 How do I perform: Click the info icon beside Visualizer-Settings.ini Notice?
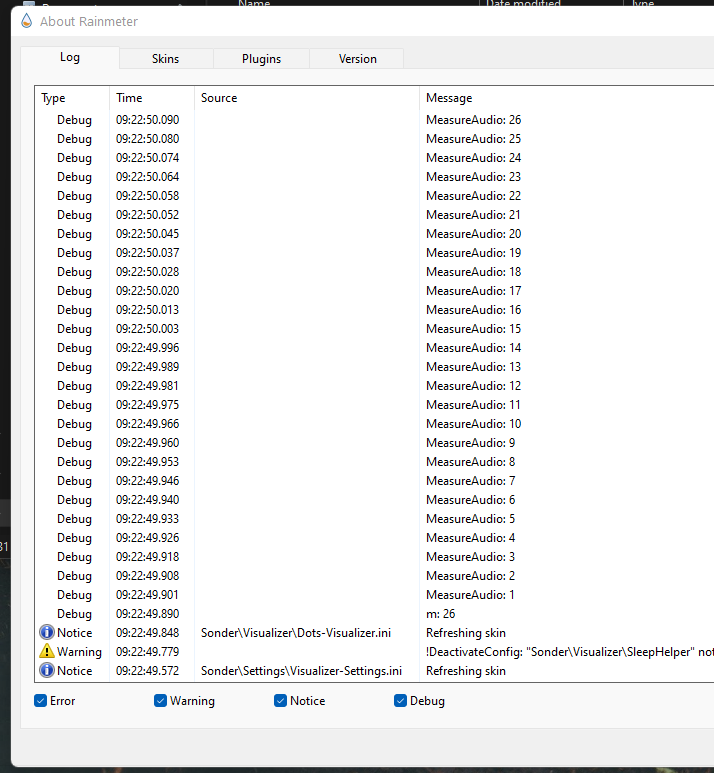[x=47, y=670]
